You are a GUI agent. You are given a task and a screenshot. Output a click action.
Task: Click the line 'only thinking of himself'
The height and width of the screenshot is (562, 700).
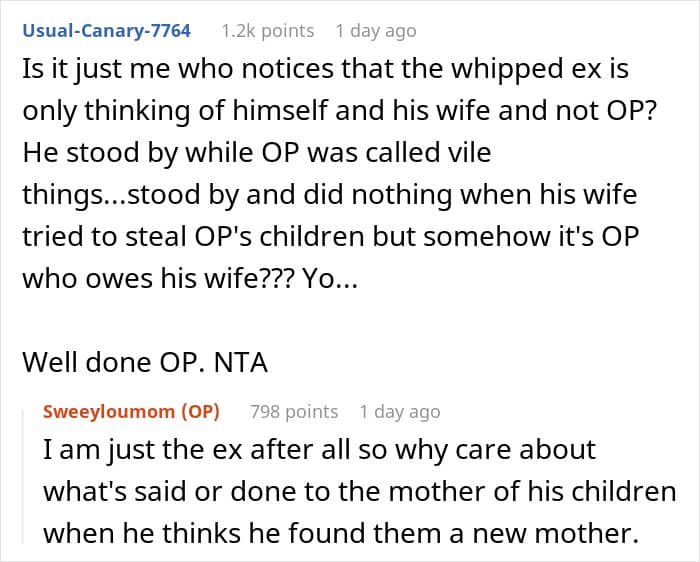pyautogui.click(x=340, y=111)
